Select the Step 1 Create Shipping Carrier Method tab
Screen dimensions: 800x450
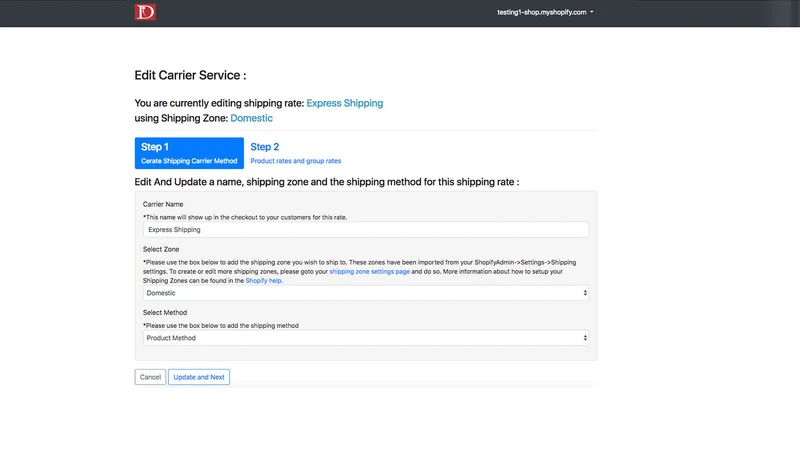tap(189, 153)
